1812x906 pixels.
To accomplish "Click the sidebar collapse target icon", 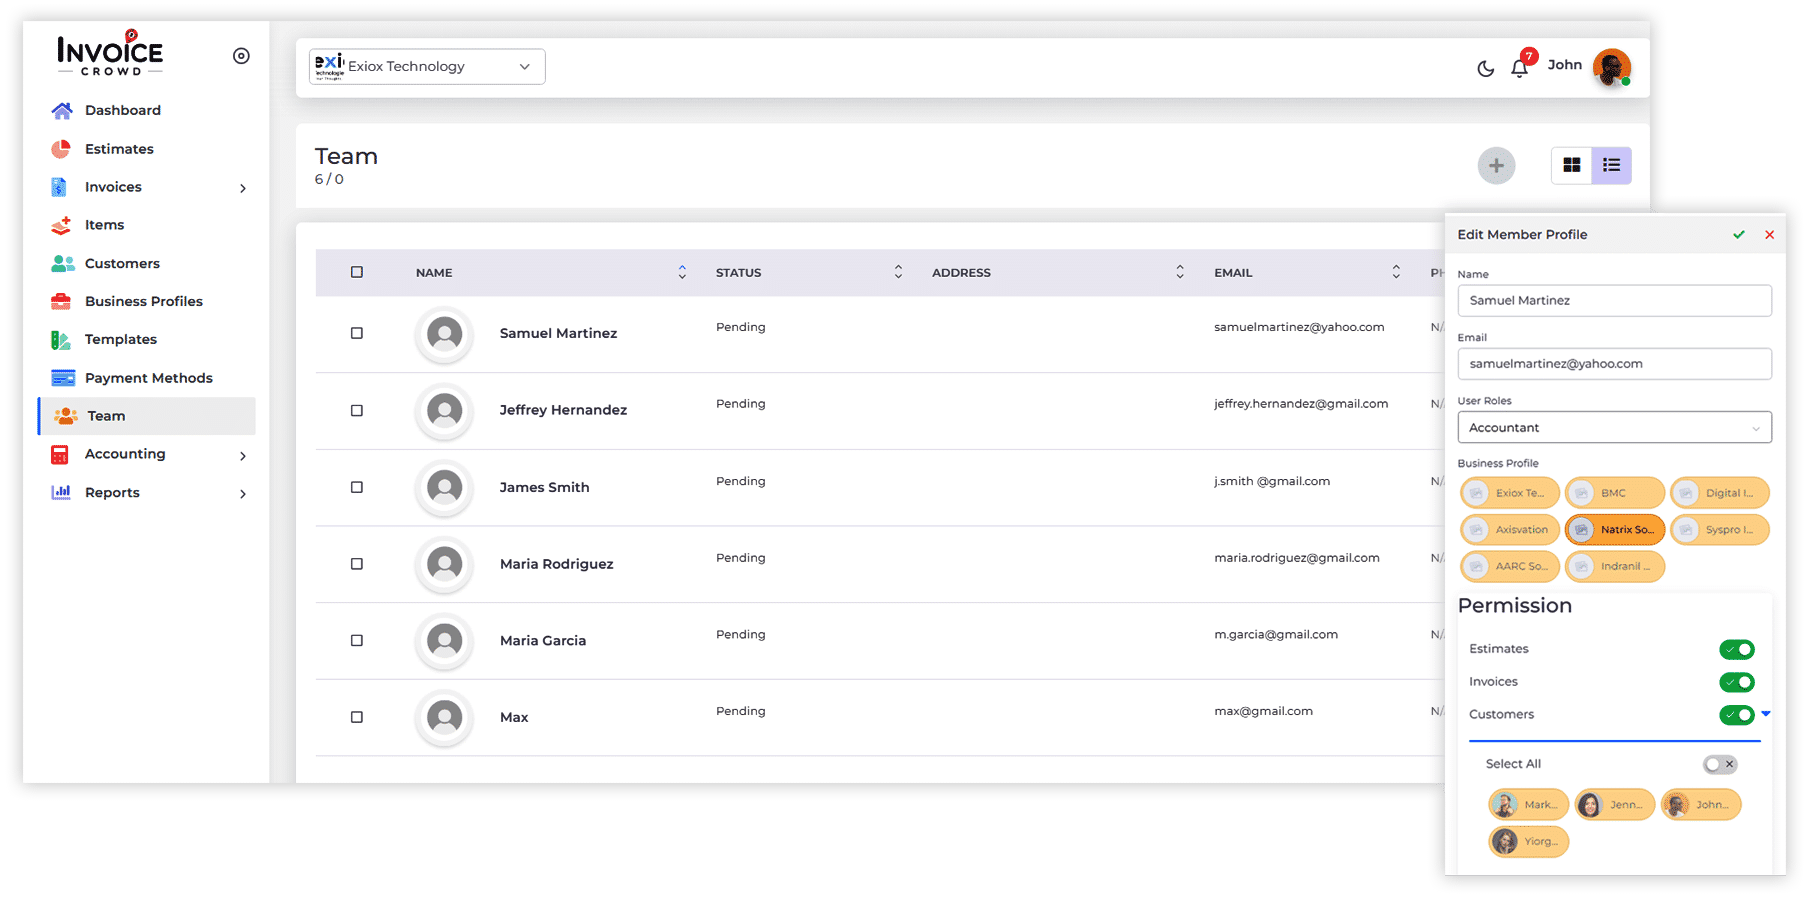I will [241, 56].
